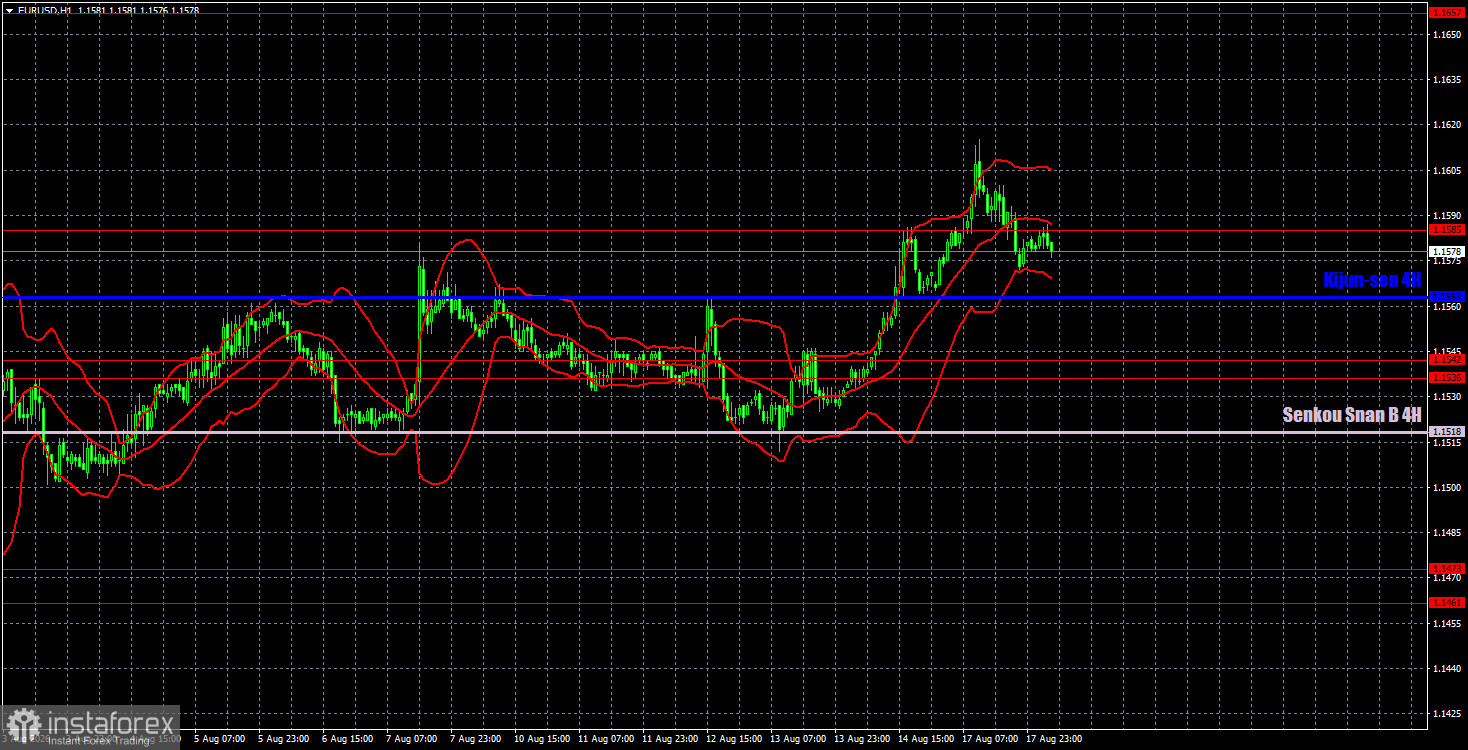Image resolution: width=1468 pixels, height=750 pixels.
Task: Click the 7 Aug 23:00 time label
Action: (476, 740)
